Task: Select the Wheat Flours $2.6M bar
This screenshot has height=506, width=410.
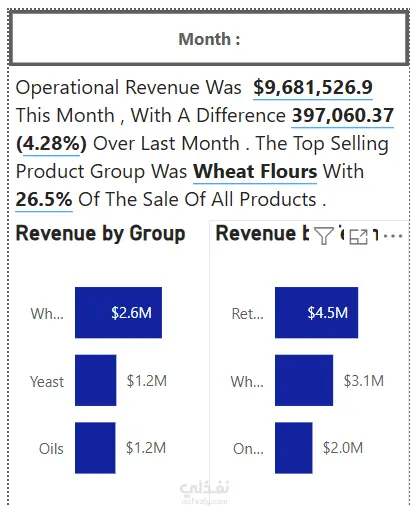Action: point(118,313)
